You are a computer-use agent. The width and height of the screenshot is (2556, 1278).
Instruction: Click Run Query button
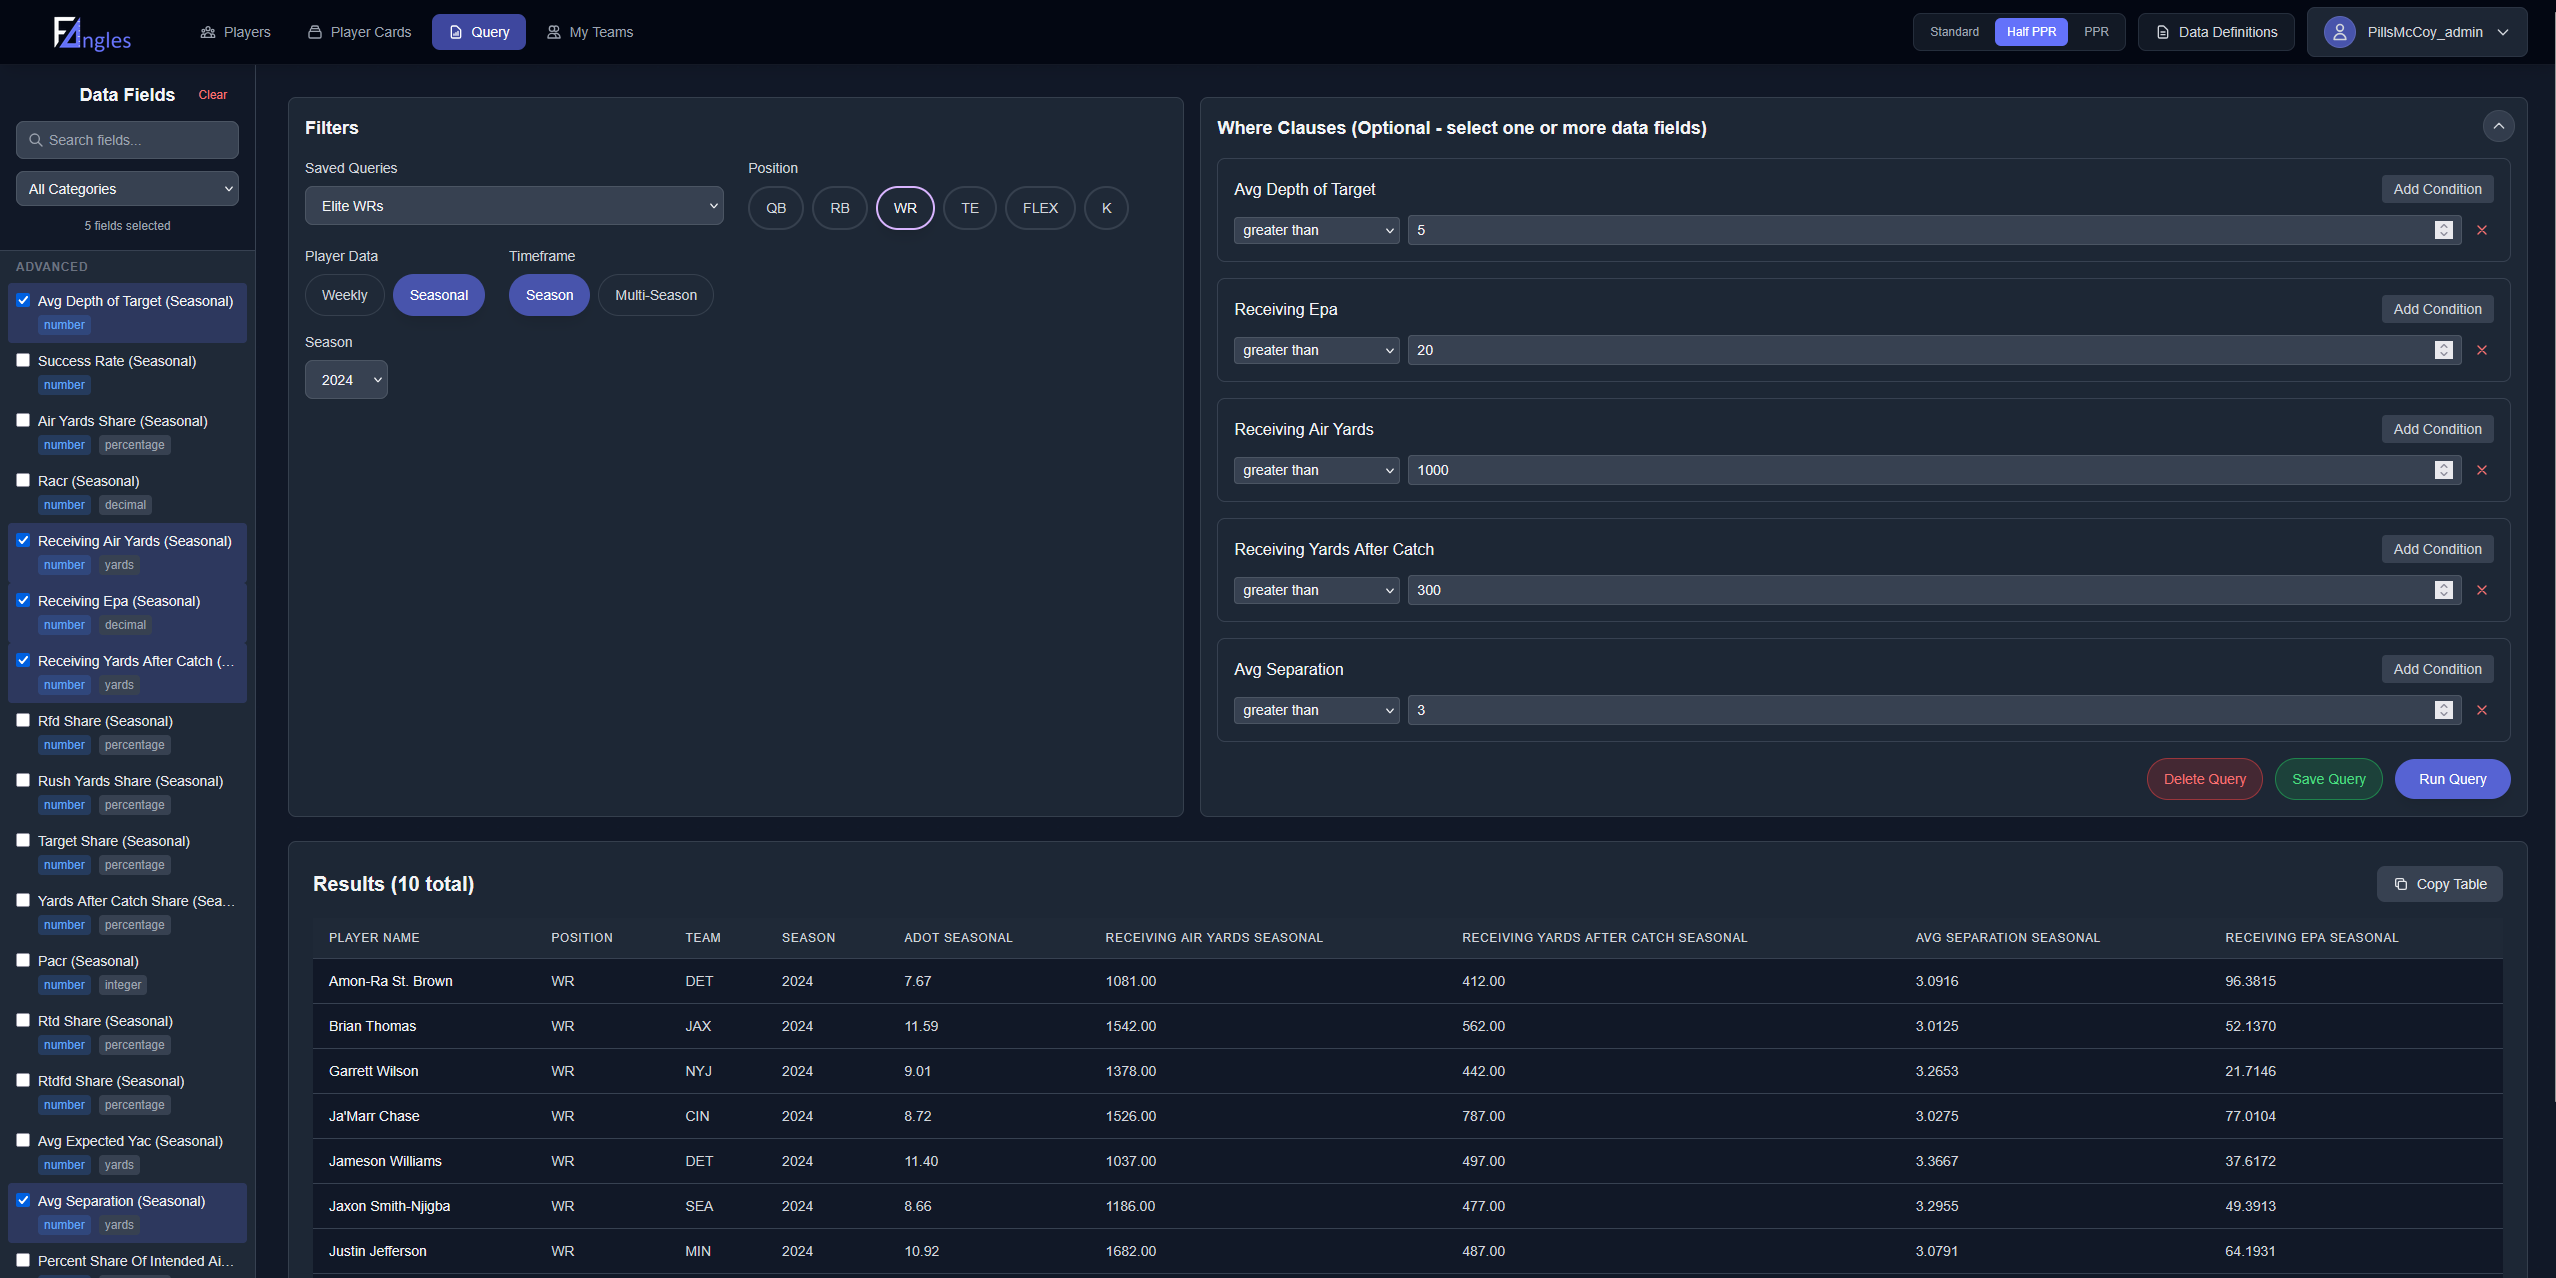pos(2452,779)
